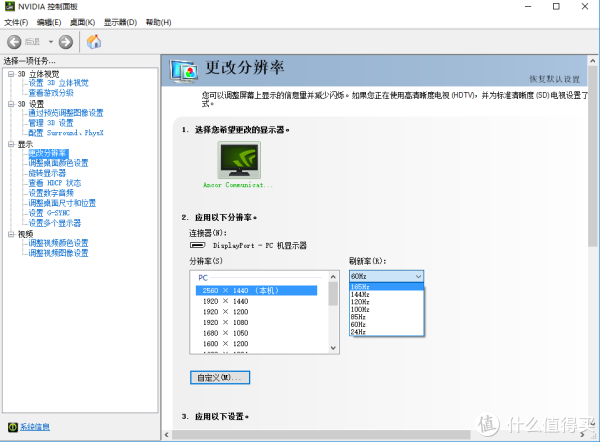
Task: Open 设置多个显示器 task
Action: click(x=55, y=223)
